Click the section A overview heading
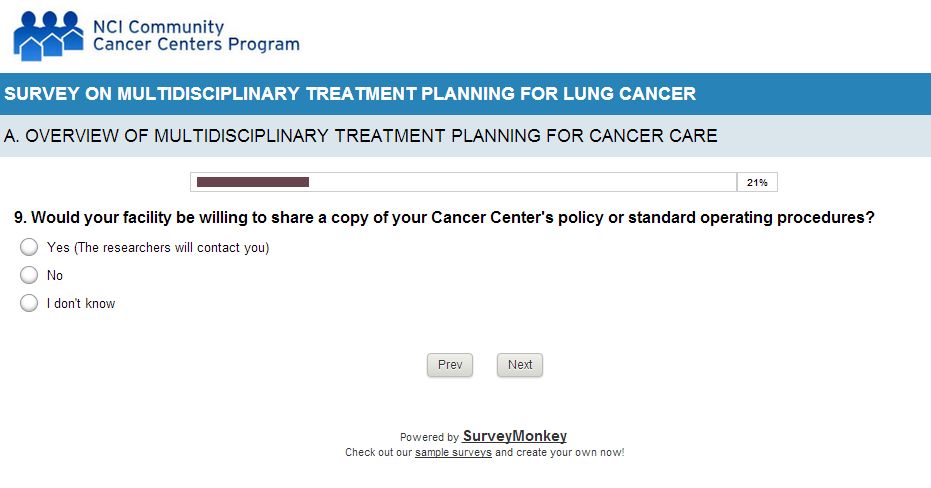Screen dimensions: 931x488 click(x=361, y=136)
